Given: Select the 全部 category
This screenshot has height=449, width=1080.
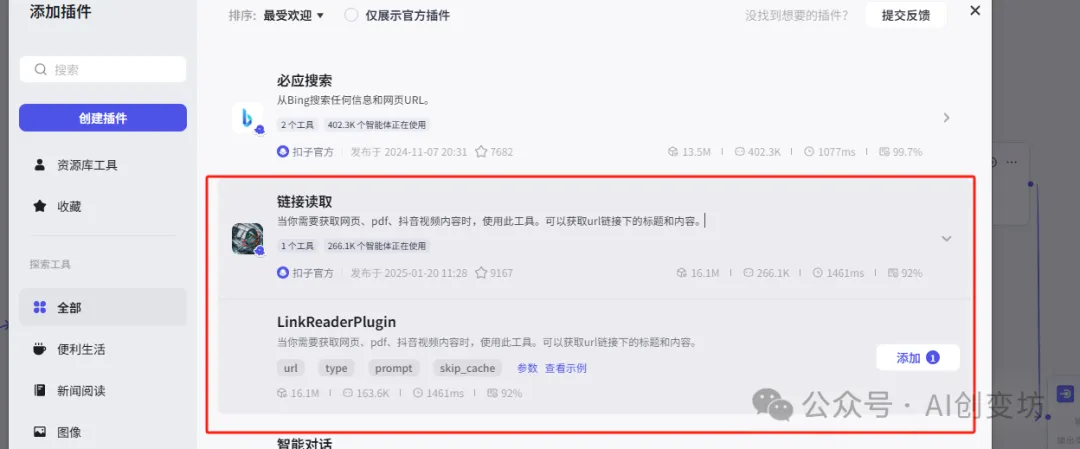Looking at the screenshot, I should (x=103, y=308).
